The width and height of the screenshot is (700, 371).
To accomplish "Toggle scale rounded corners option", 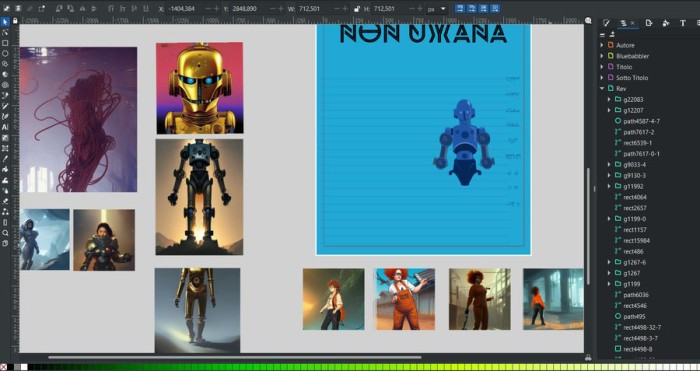I will click(x=471, y=8).
